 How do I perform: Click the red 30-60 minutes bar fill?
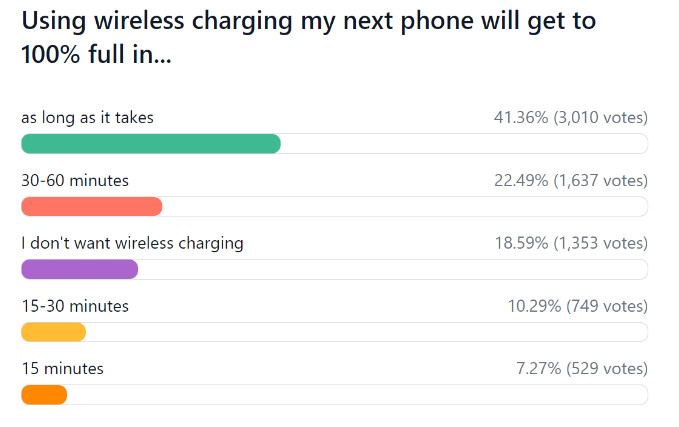tap(92, 207)
